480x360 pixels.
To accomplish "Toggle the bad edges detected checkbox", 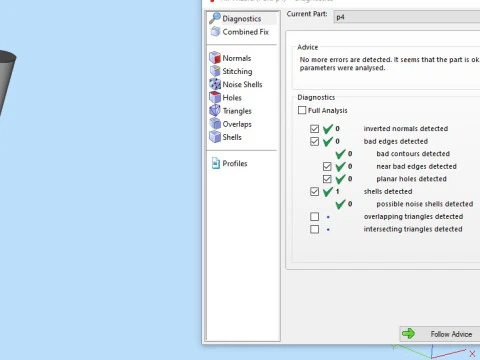I will click(x=314, y=141).
